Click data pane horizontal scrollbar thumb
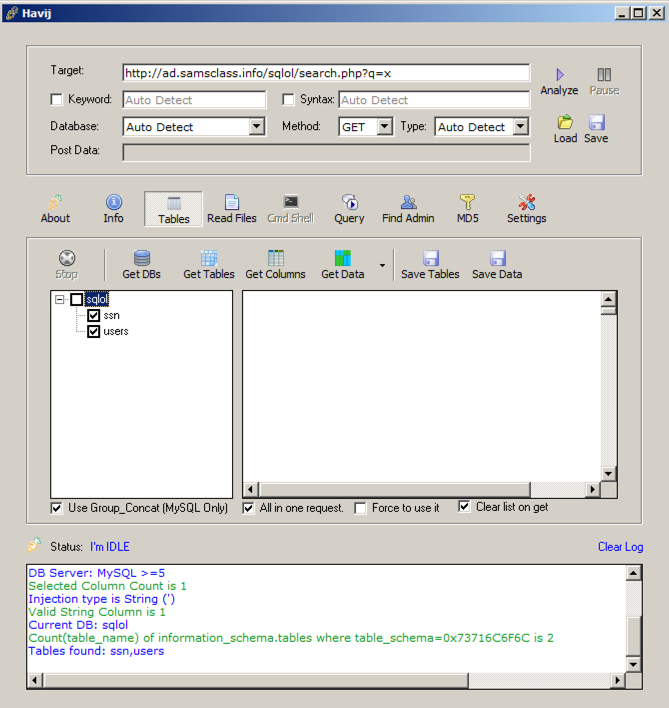This screenshot has height=708, width=669. click(395, 489)
